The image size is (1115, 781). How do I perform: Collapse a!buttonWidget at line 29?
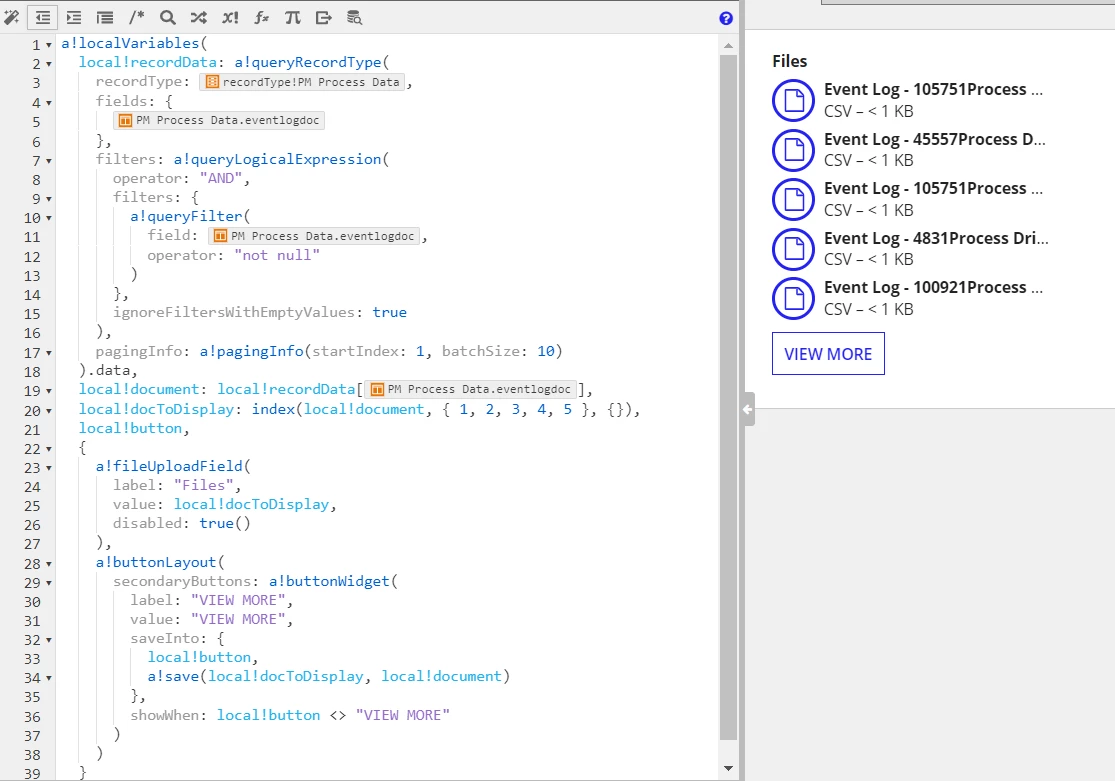[x=48, y=583]
